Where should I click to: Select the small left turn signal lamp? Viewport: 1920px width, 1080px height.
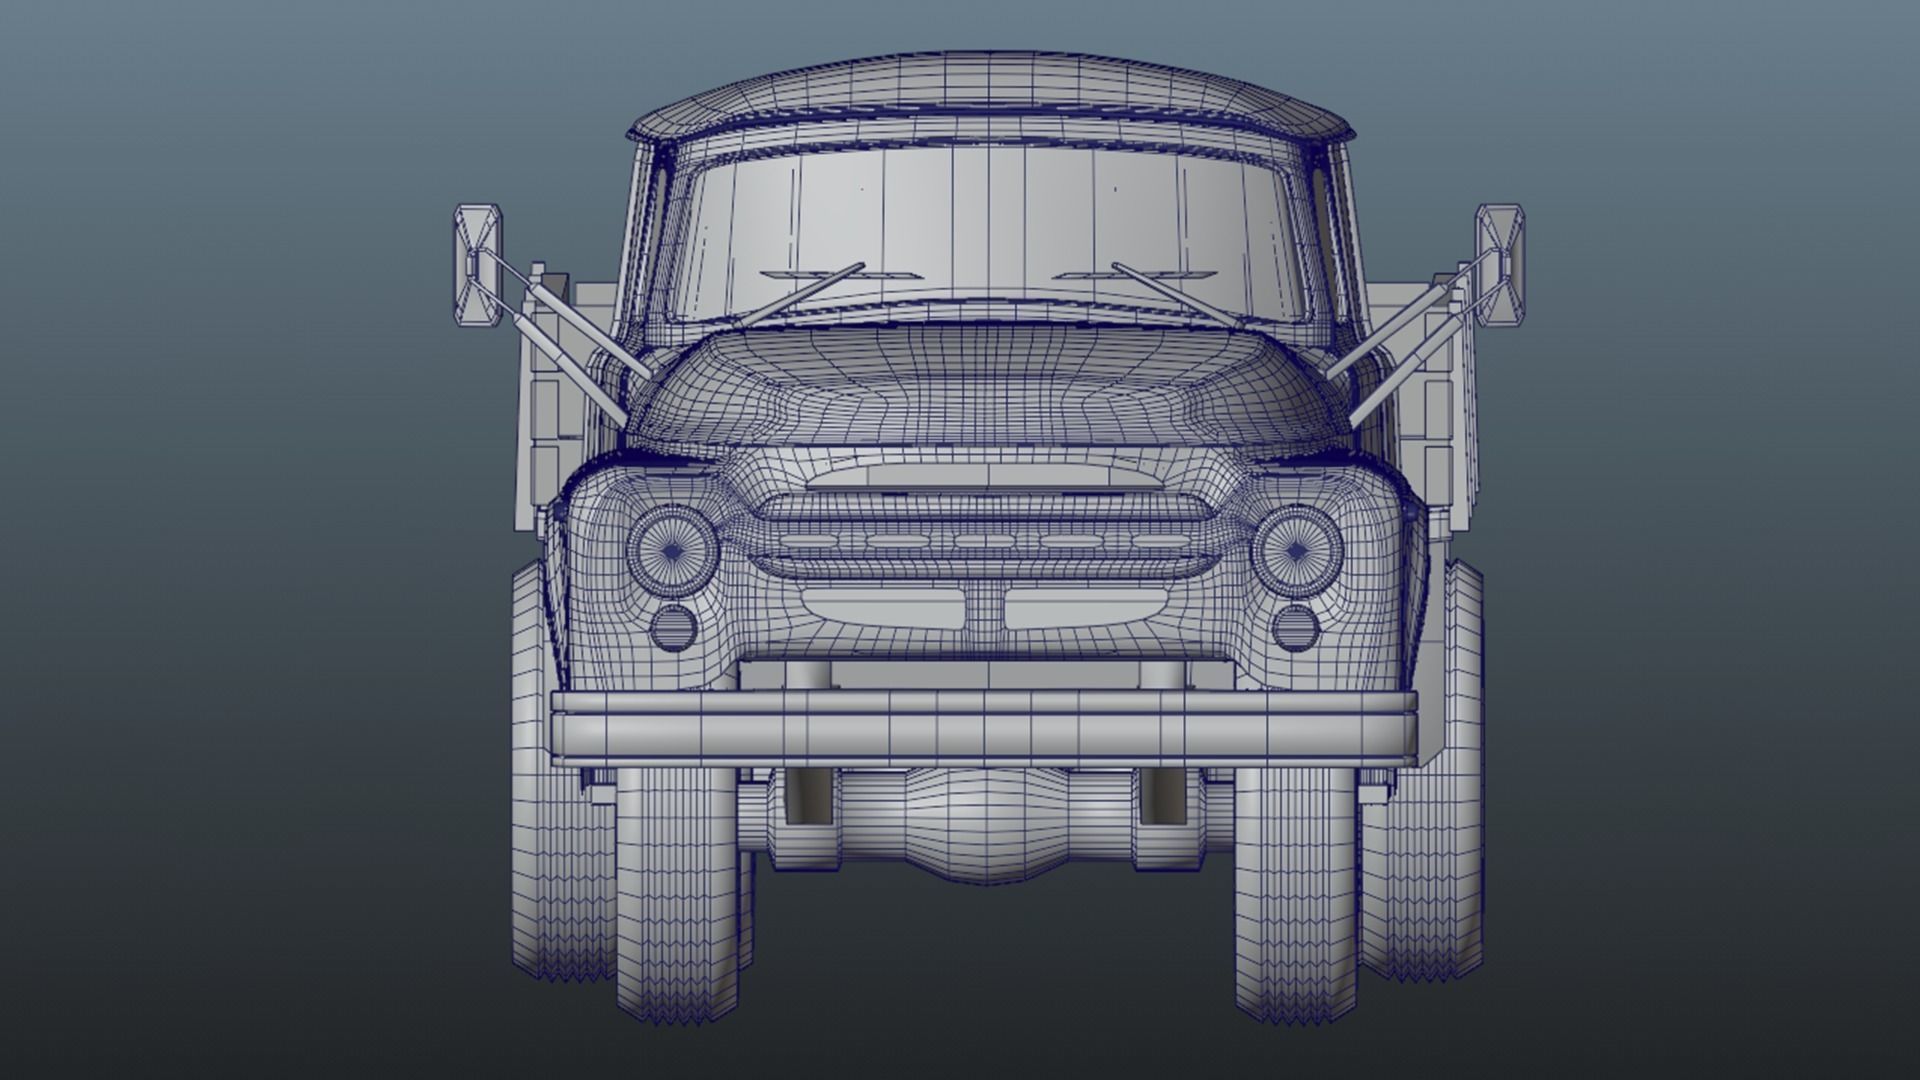coord(673,626)
